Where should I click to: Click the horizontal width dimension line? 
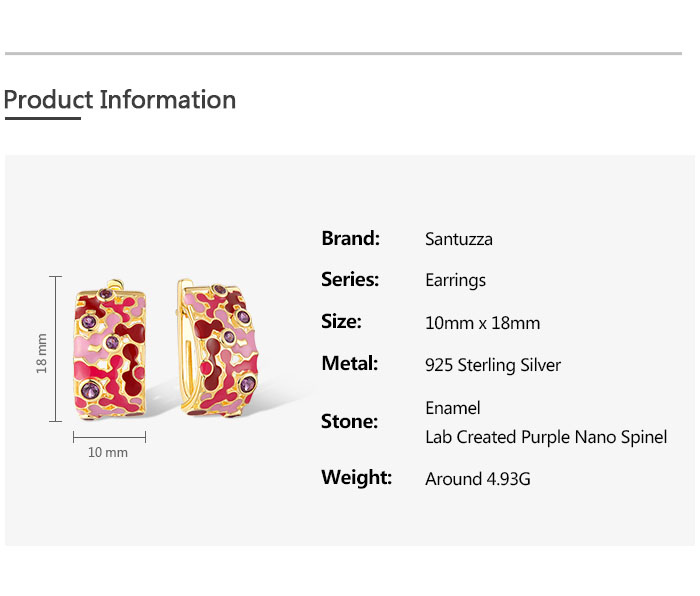pyautogui.click(x=109, y=437)
